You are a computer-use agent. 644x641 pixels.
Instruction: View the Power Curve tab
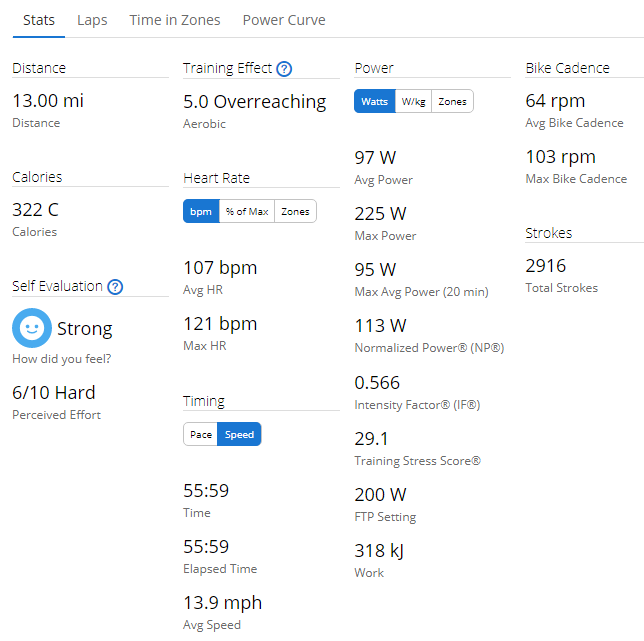284,20
